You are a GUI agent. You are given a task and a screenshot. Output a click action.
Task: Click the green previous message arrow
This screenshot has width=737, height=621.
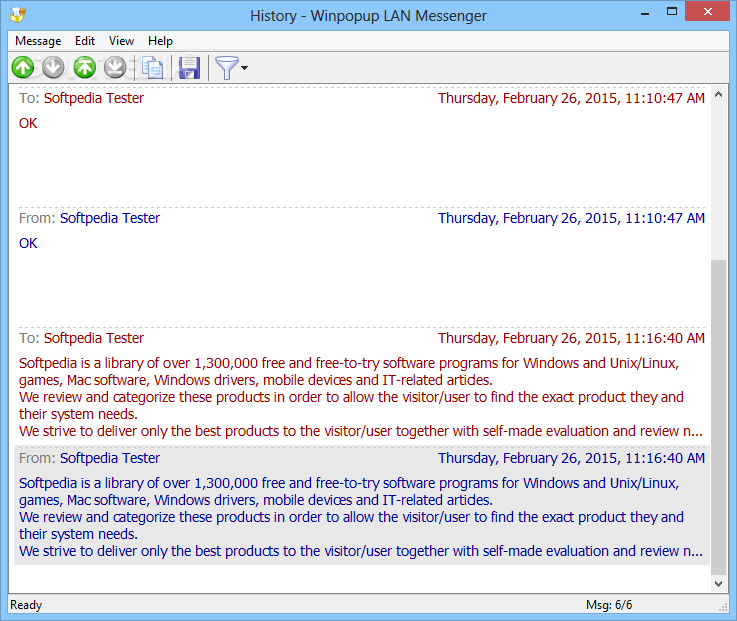point(23,67)
